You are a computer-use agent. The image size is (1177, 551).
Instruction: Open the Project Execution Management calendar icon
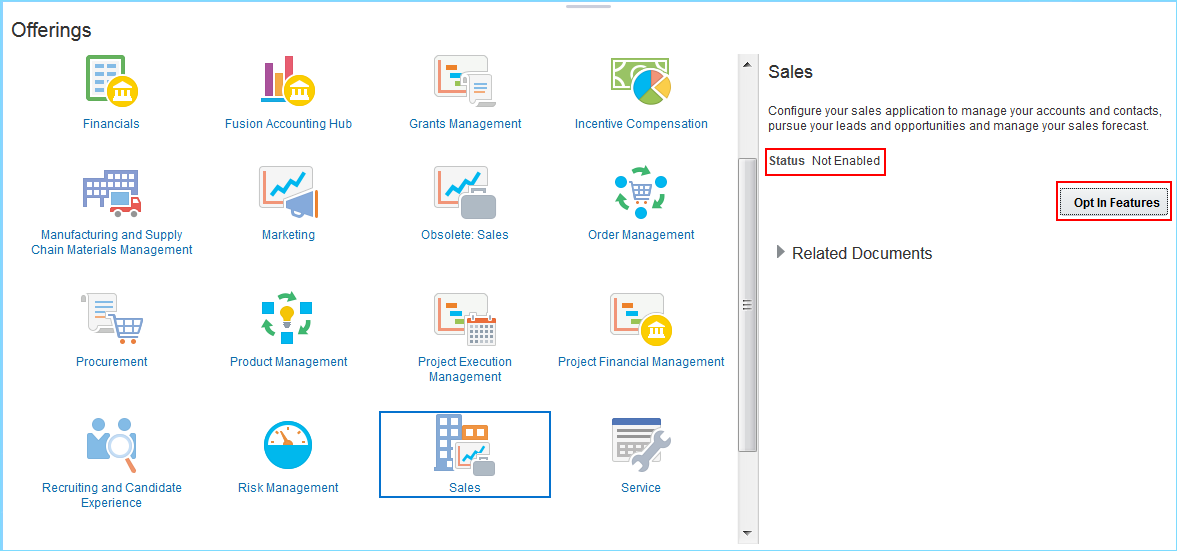(465, 318)
